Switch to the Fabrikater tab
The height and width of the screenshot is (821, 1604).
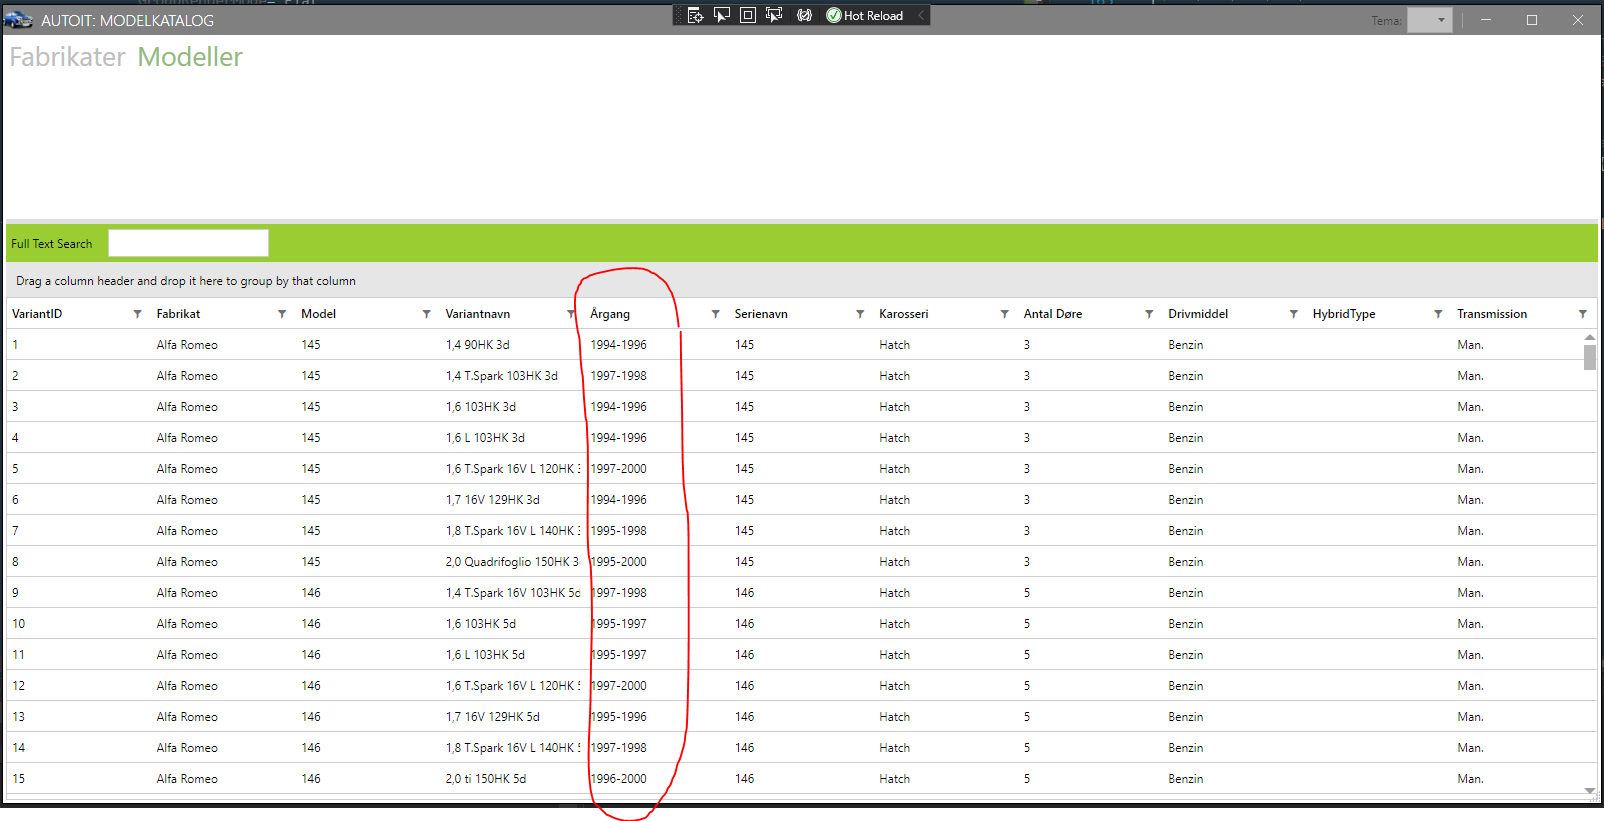[68, 57]
